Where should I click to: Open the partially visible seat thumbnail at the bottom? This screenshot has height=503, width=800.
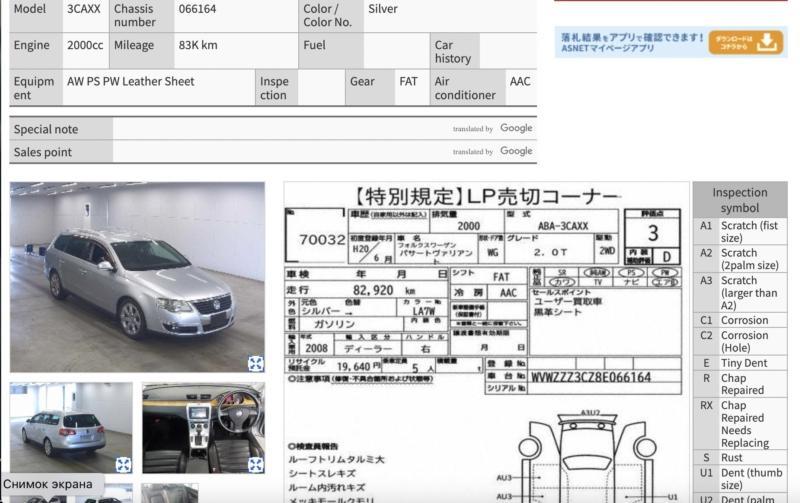(x=168, y=493)
